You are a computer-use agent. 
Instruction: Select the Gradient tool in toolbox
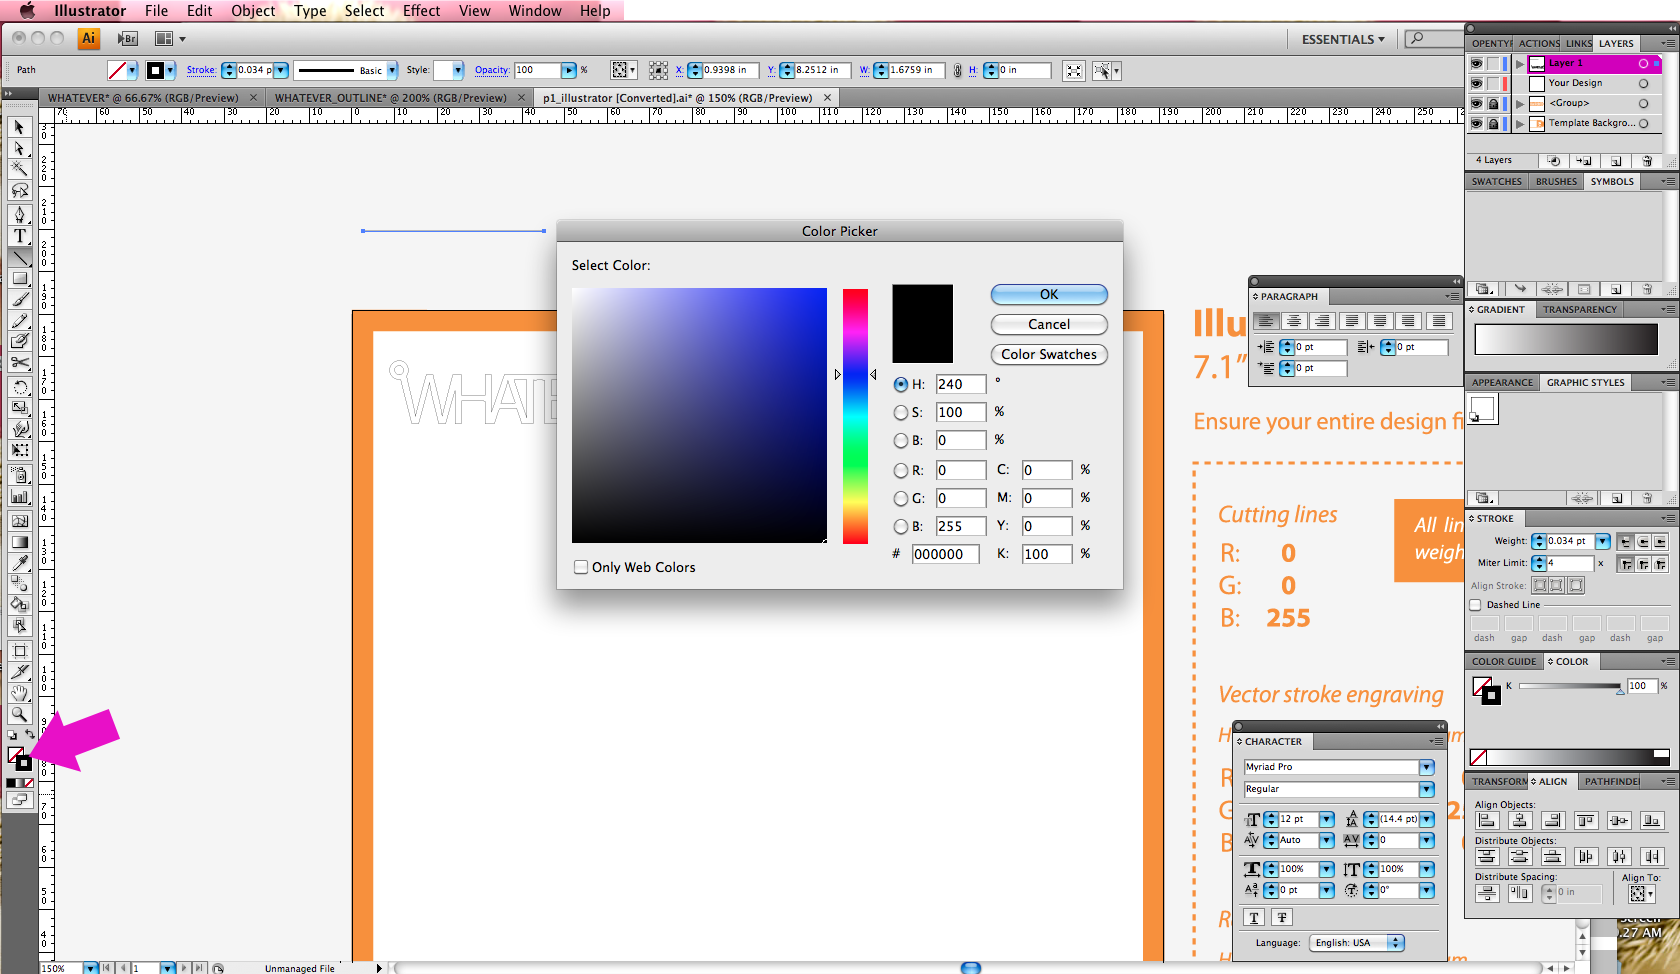(x=19, y=542)
